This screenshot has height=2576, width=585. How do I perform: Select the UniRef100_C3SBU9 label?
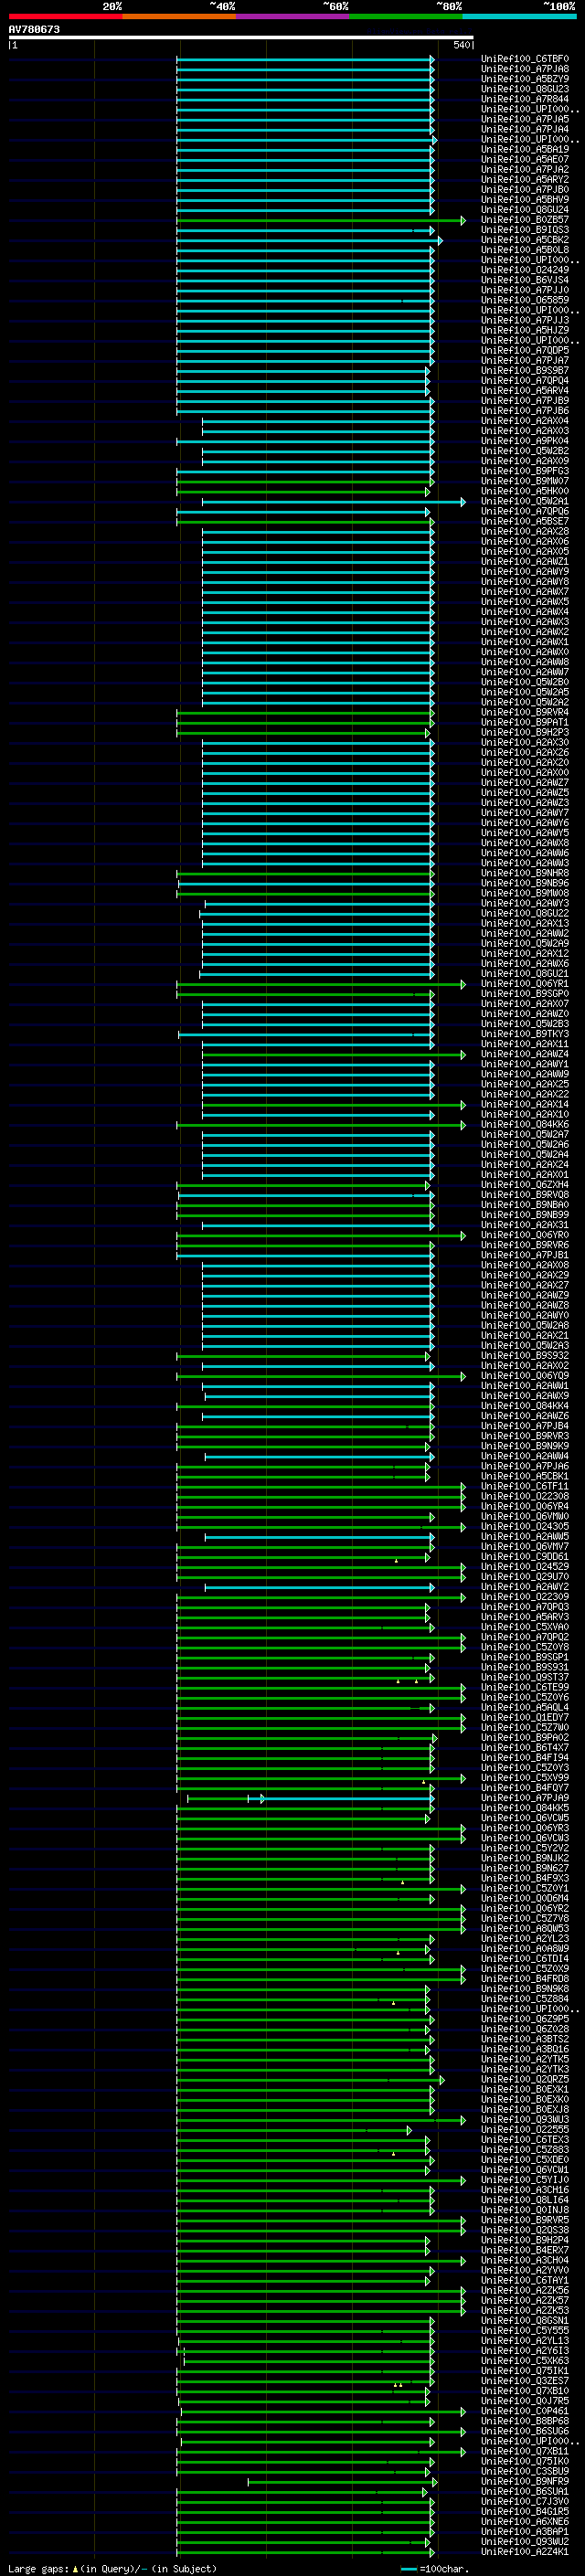[525, 2471]
